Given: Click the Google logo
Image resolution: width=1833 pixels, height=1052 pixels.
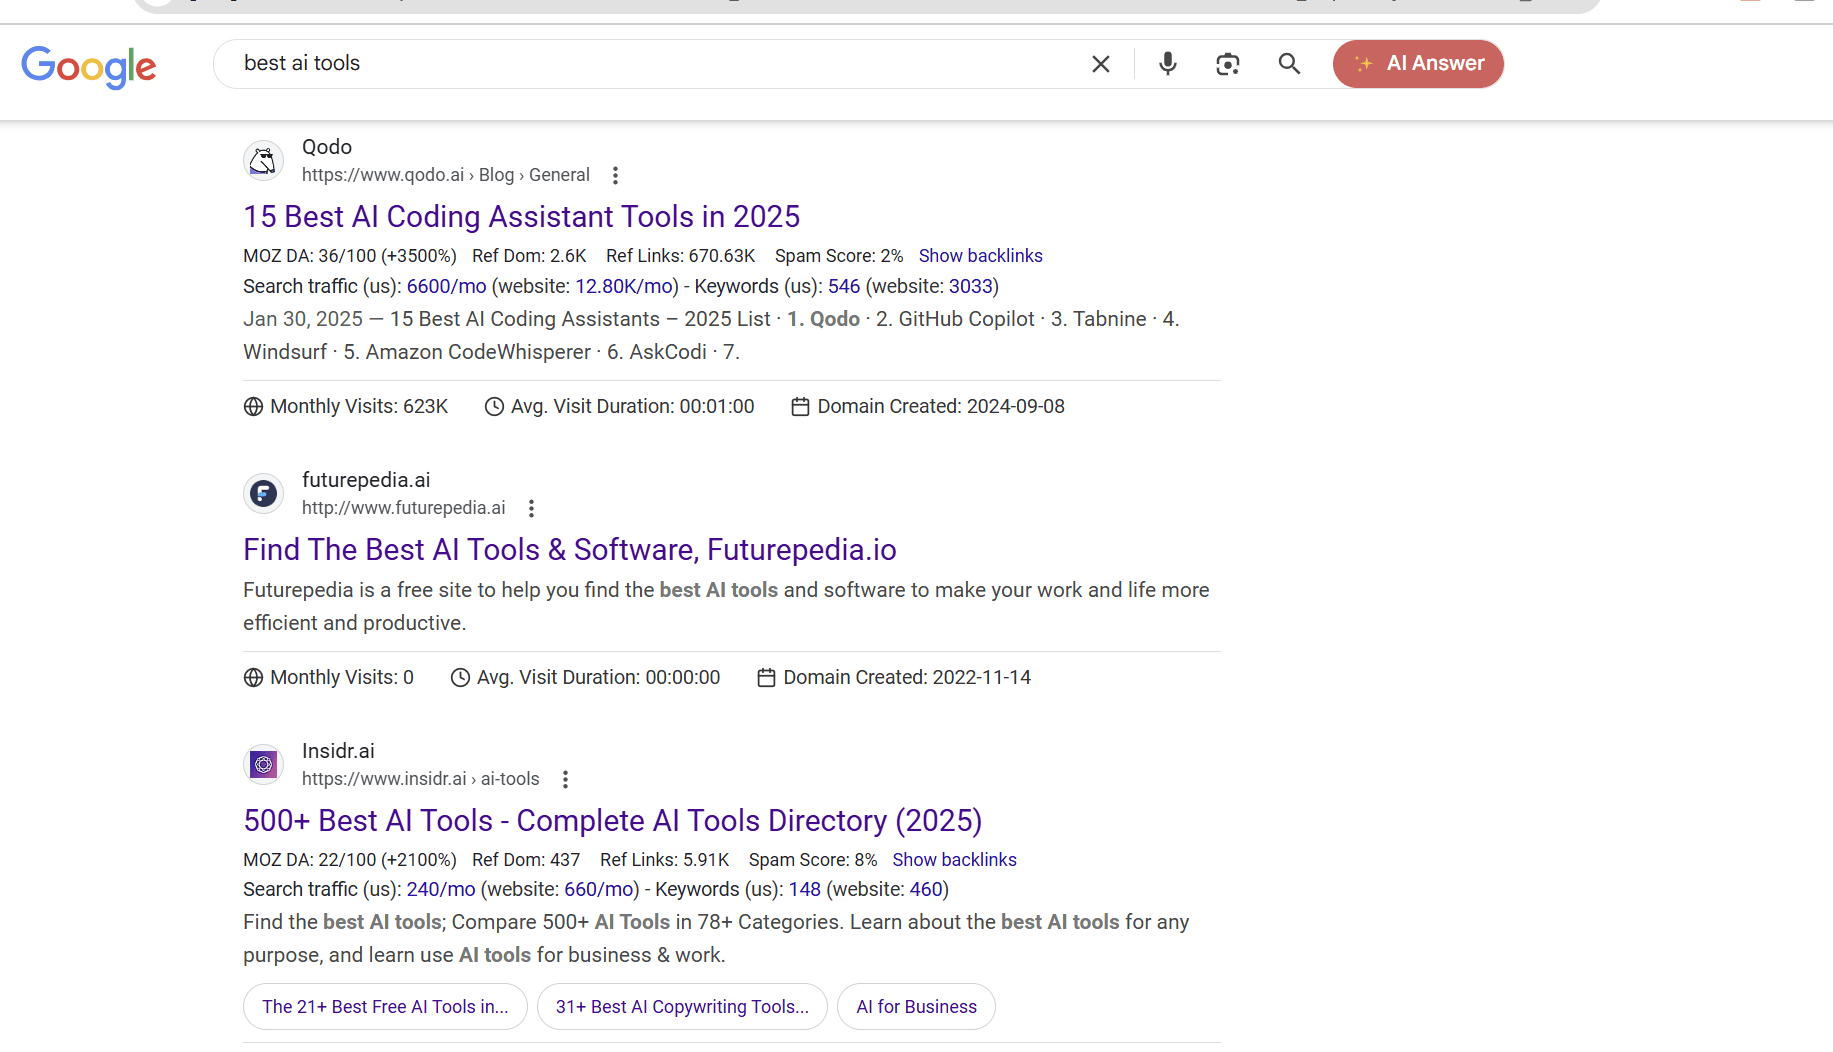Looking at the screenshot, I should point(89,66).
